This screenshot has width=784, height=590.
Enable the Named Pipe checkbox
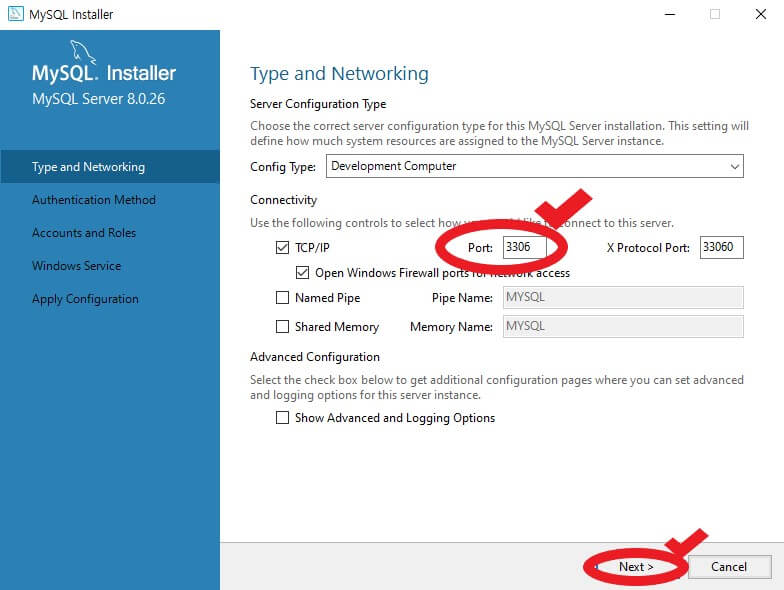coord(282,298)
